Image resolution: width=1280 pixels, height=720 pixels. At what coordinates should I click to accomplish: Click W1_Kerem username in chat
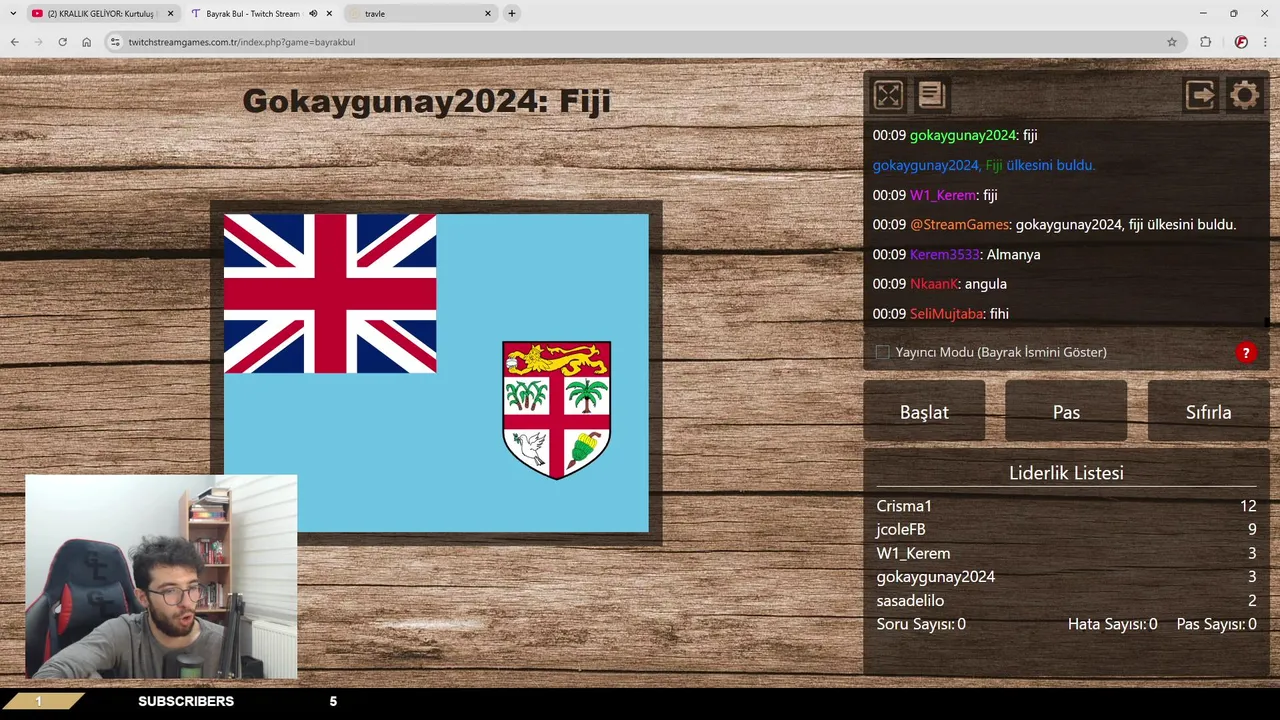[942, 195]
